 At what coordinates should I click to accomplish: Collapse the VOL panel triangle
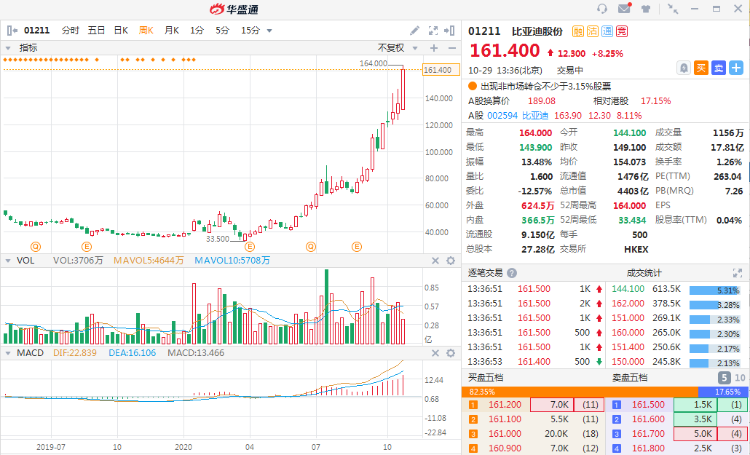[x=8, y=261]
